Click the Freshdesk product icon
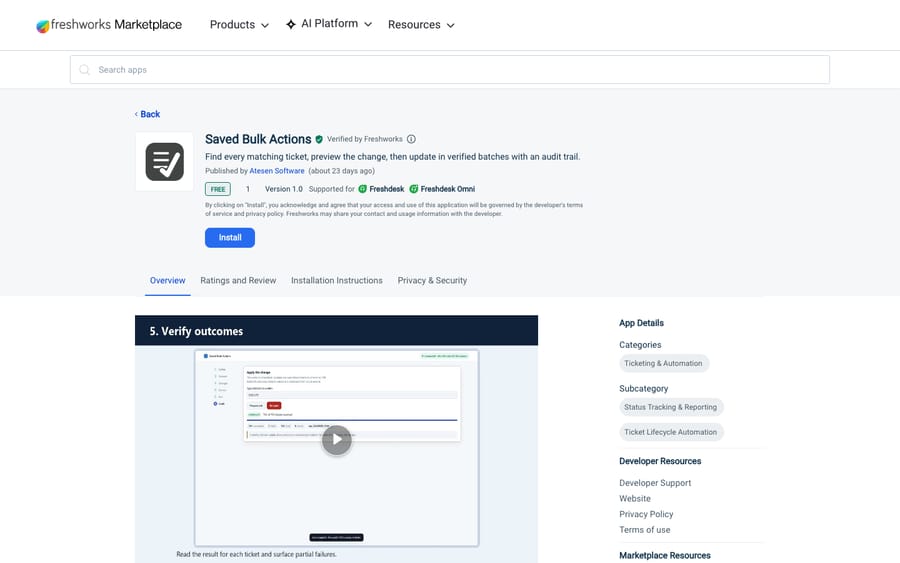 coord(362,189)
